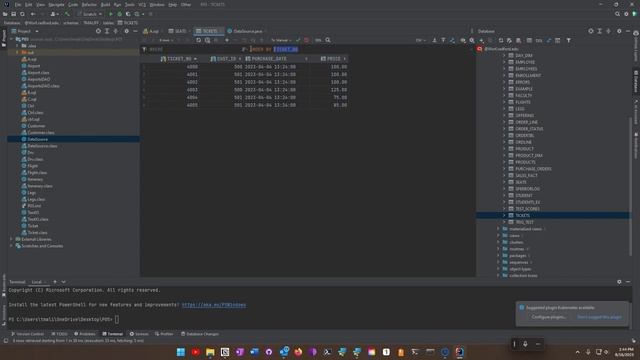Image resolution: width=640 pixels, height=360 pixels.
Task: Click the Debug bug icon in toolbar
Action: [120, 14]
